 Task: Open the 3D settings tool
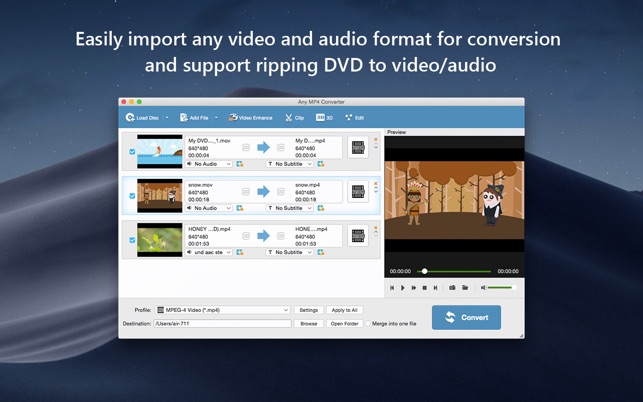tap(324, 118)
